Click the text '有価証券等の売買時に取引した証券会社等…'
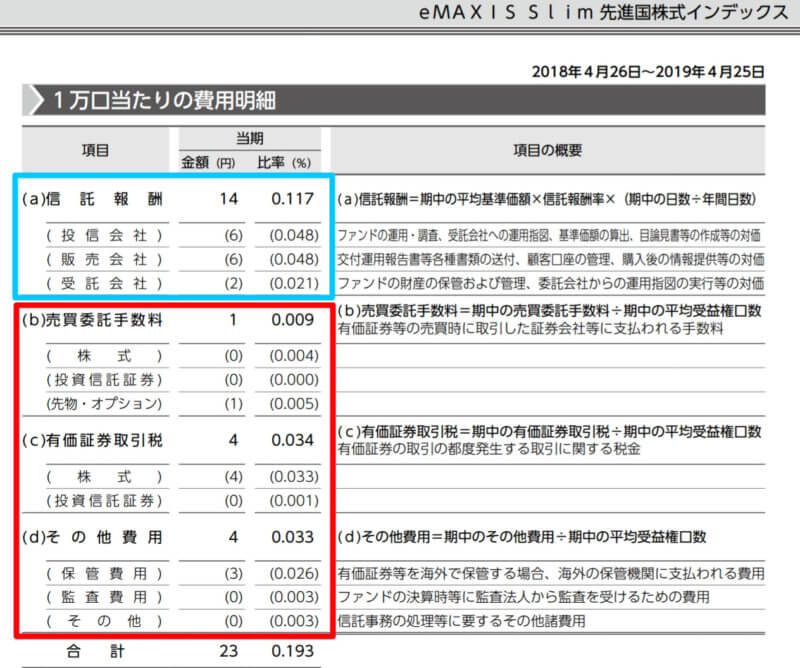Viewport: 800px width, 668px height. point(530,329)
